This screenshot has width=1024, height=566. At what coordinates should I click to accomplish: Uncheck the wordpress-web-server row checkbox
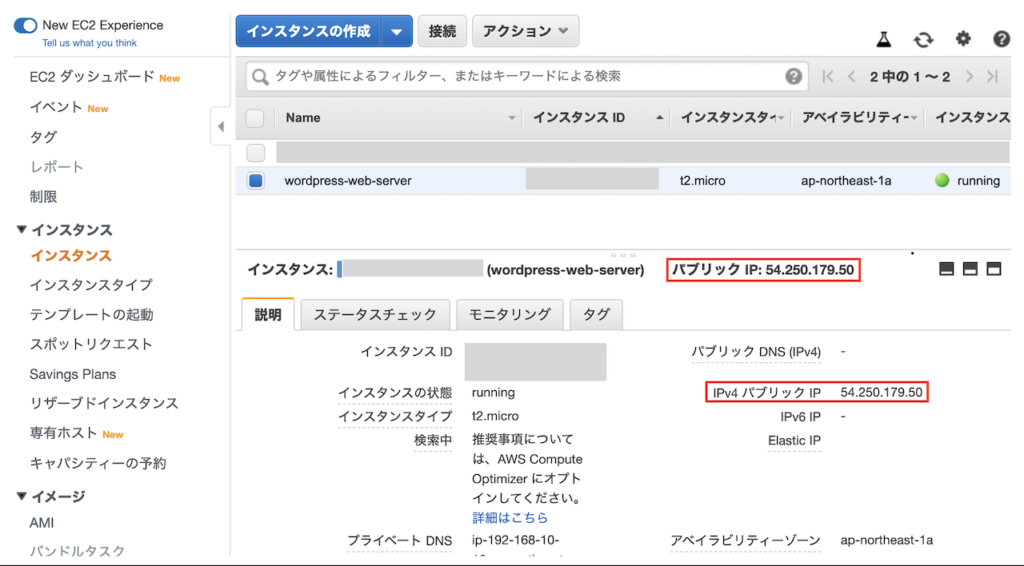pyautogui.click(x=255, y=181)
